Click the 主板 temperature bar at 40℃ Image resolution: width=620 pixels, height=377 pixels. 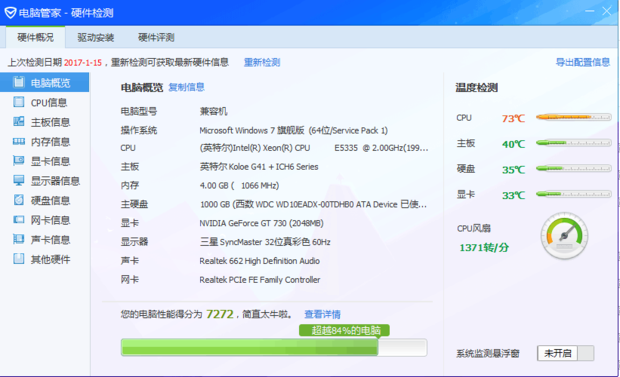[x=574, y=143]
